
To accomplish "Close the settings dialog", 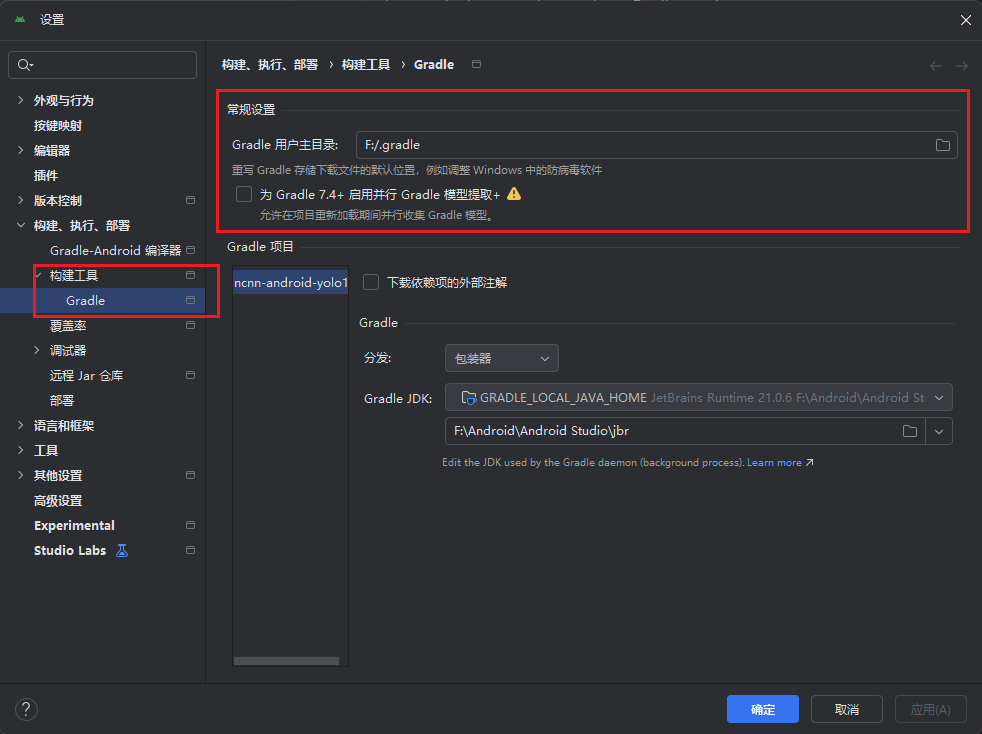I will (x=966, y=20).
